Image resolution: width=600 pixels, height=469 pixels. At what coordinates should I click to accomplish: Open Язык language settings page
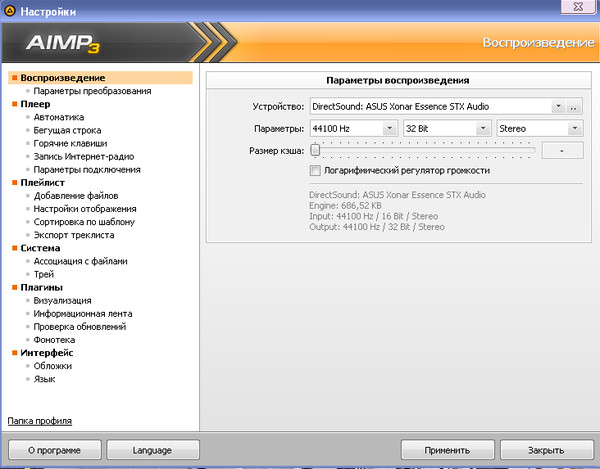[44, 379]
